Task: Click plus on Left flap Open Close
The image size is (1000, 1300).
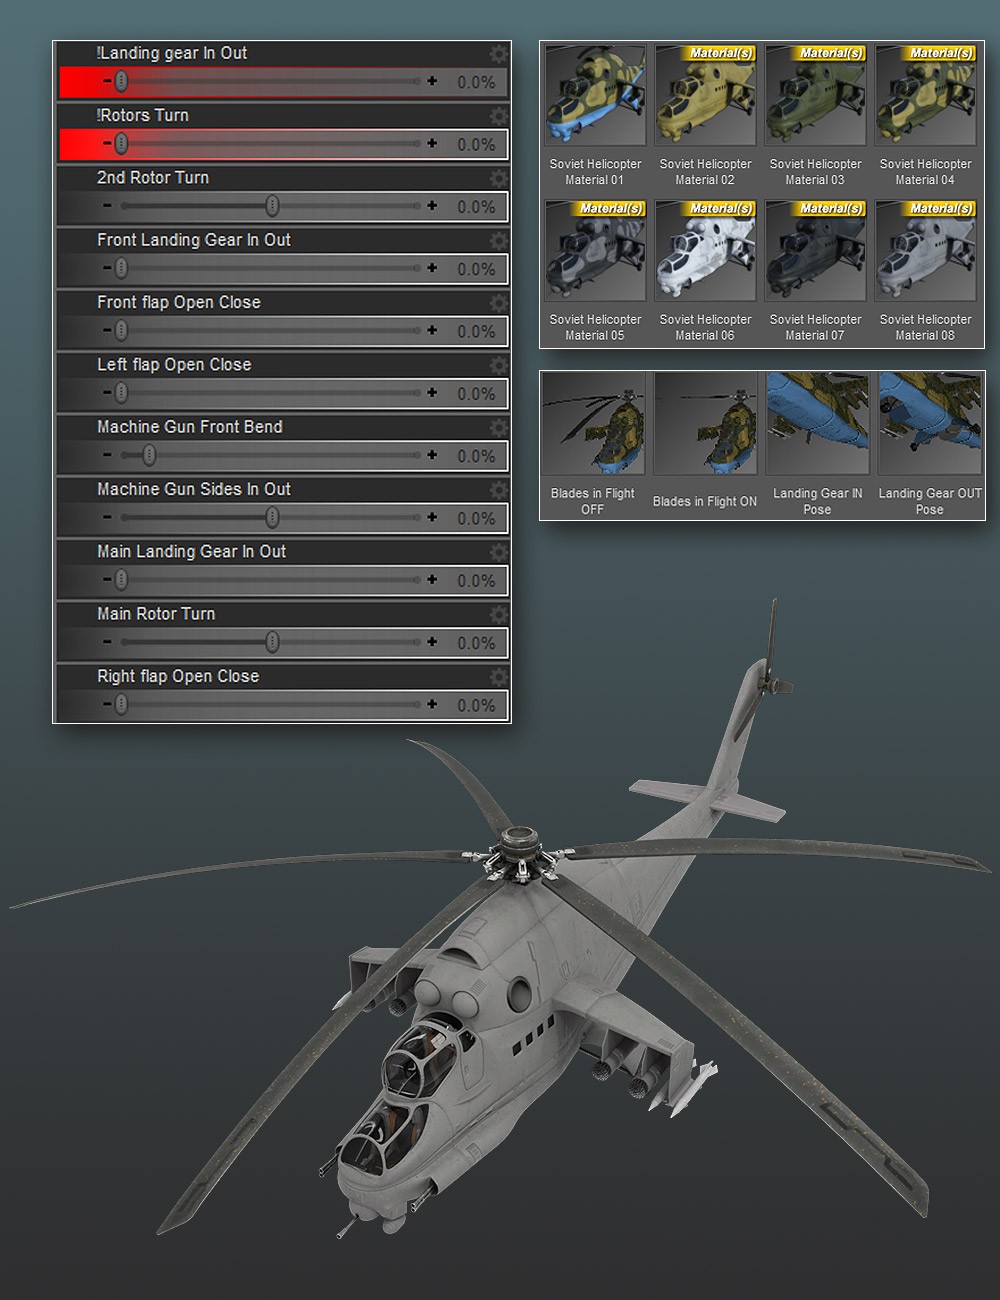Action: (x=432, y=393)
